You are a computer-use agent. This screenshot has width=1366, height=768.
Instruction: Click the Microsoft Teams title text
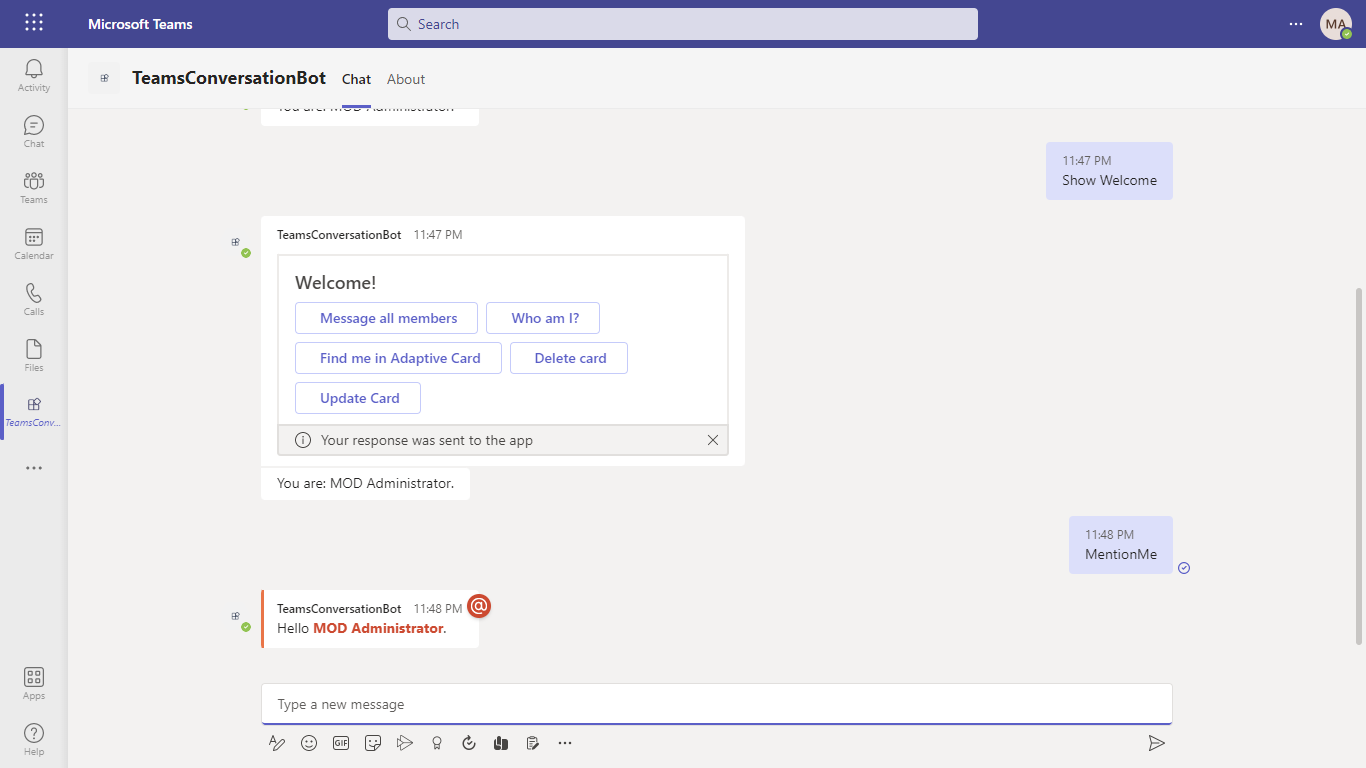140,24
